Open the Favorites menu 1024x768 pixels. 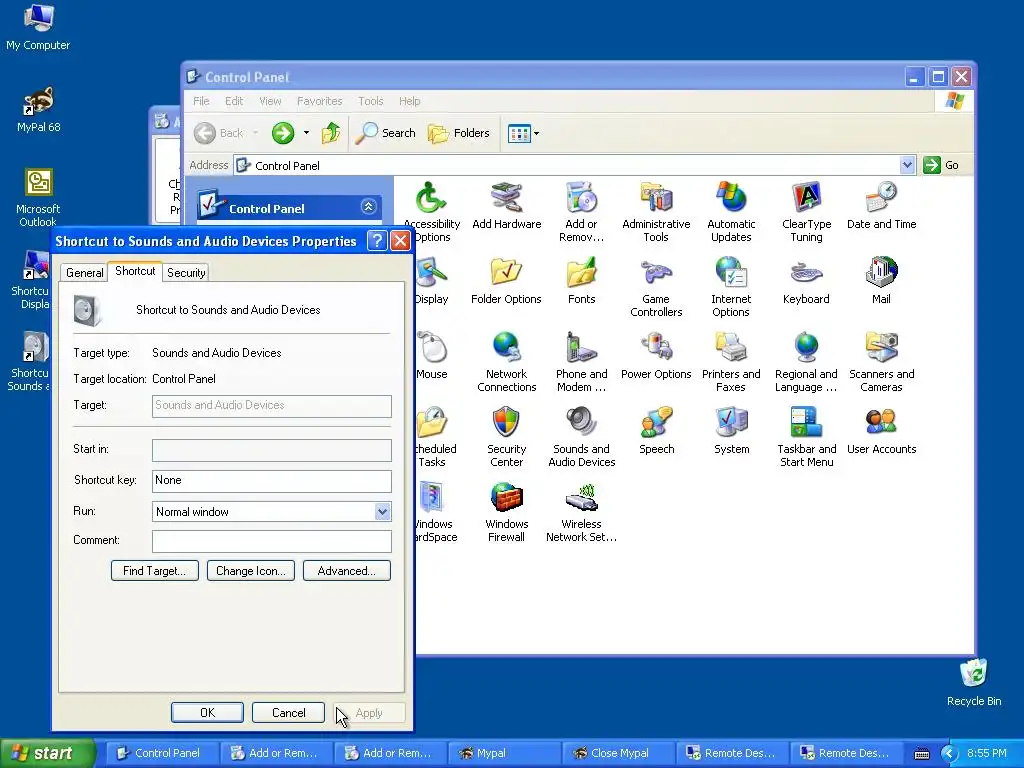point(319,101)
